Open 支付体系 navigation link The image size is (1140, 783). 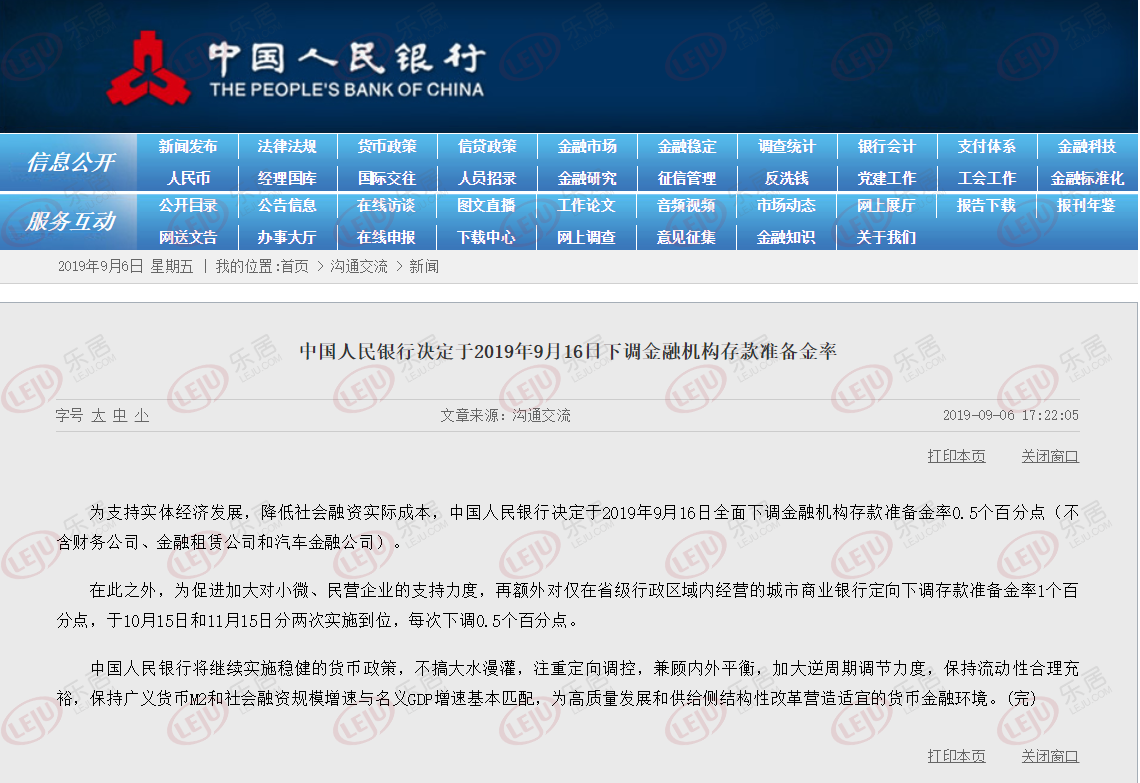[987, 146]
